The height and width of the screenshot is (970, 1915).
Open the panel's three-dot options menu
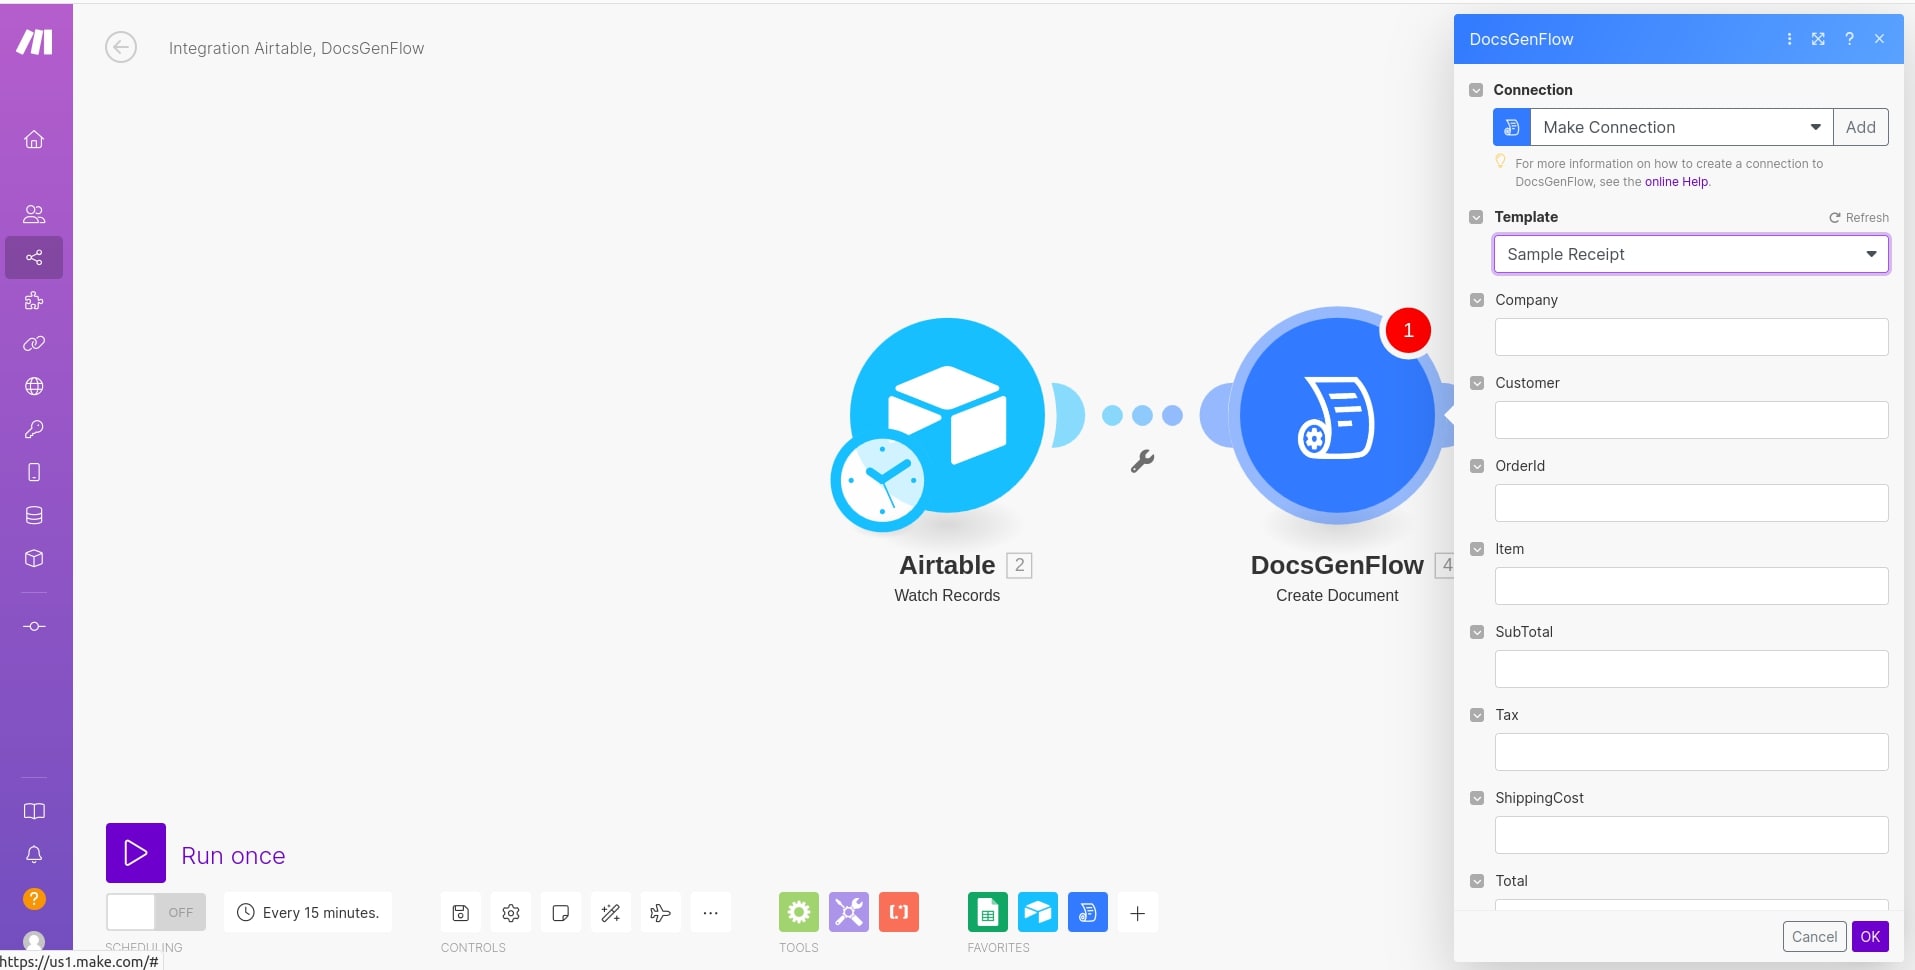tap(1789, 39)
